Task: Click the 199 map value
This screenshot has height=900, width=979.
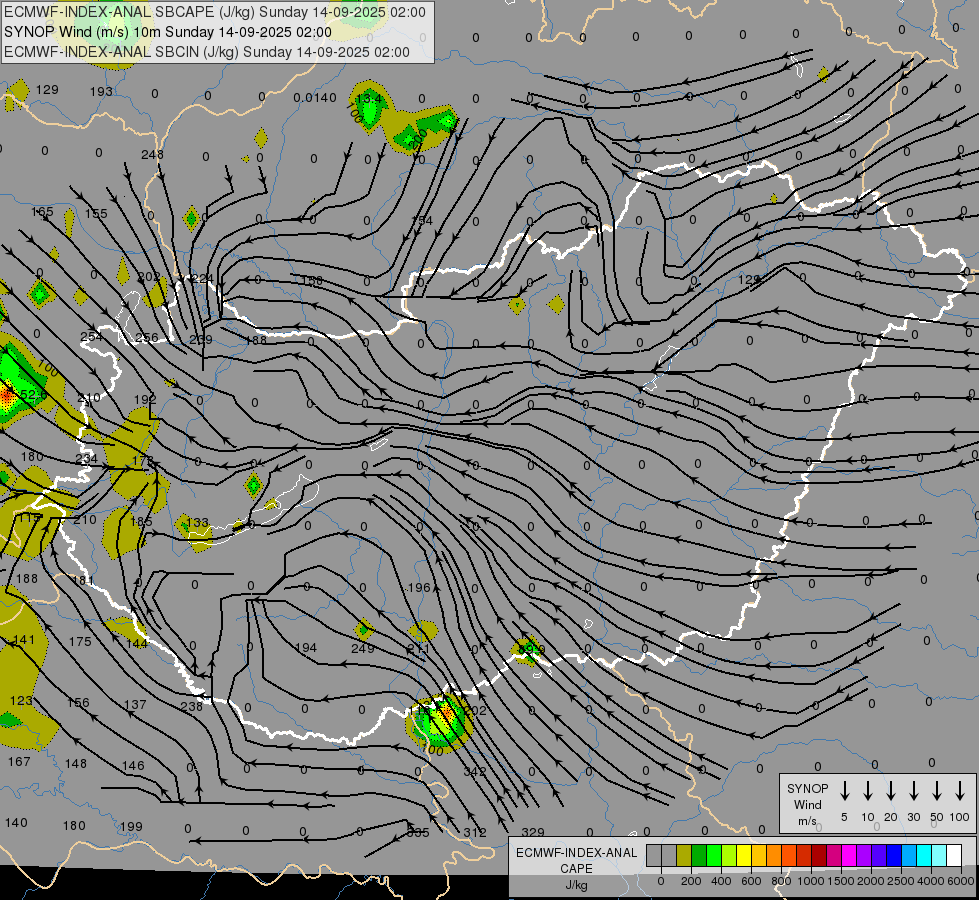Action: [131, 826]
